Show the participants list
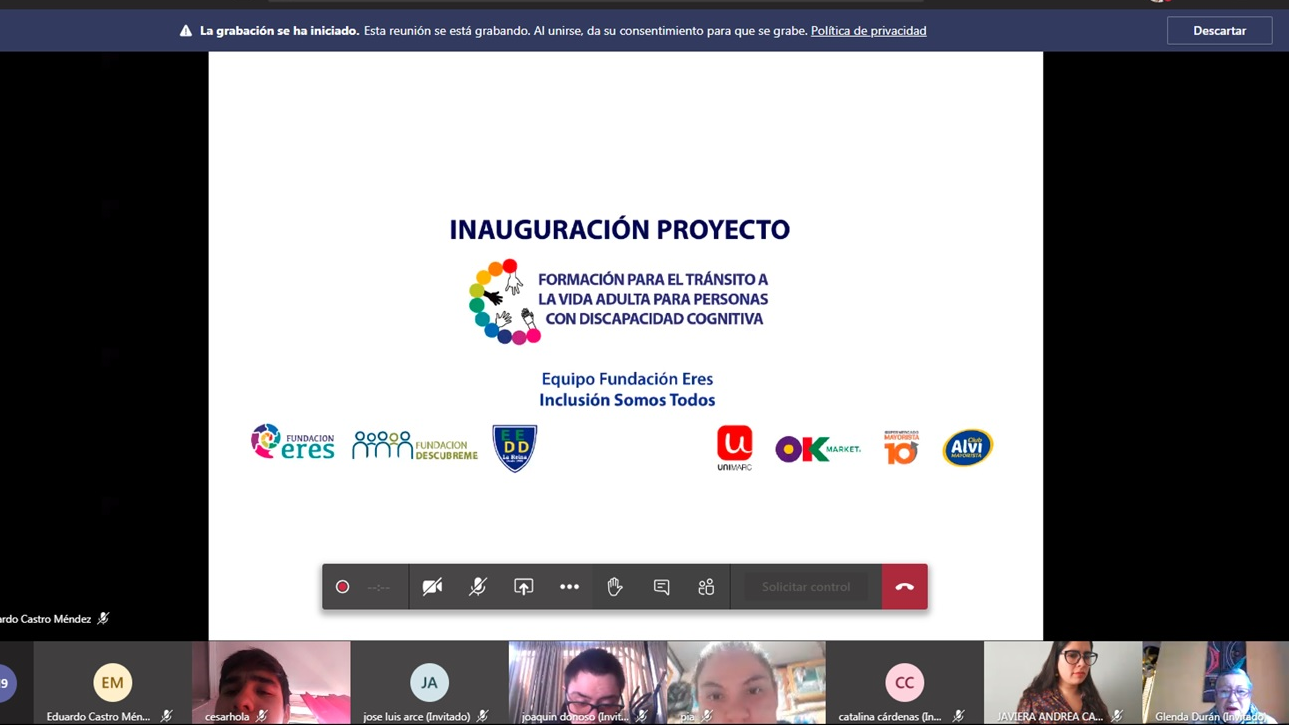 706,587
